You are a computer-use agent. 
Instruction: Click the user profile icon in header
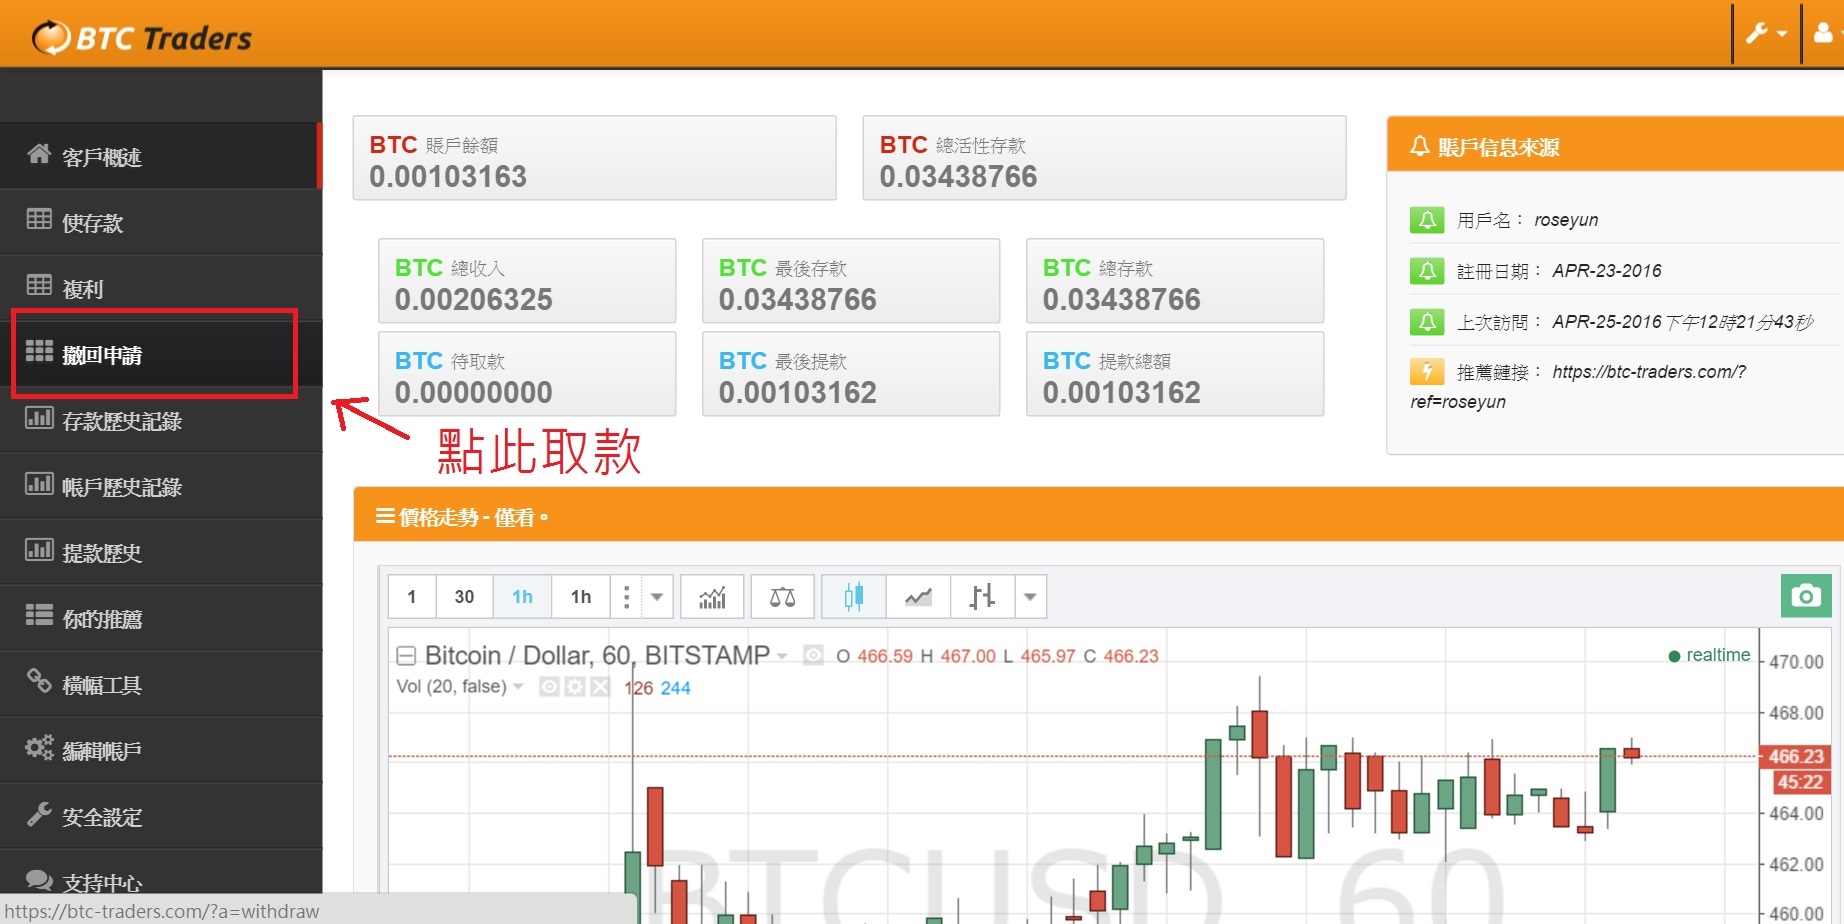click(x=1824, y=33)
